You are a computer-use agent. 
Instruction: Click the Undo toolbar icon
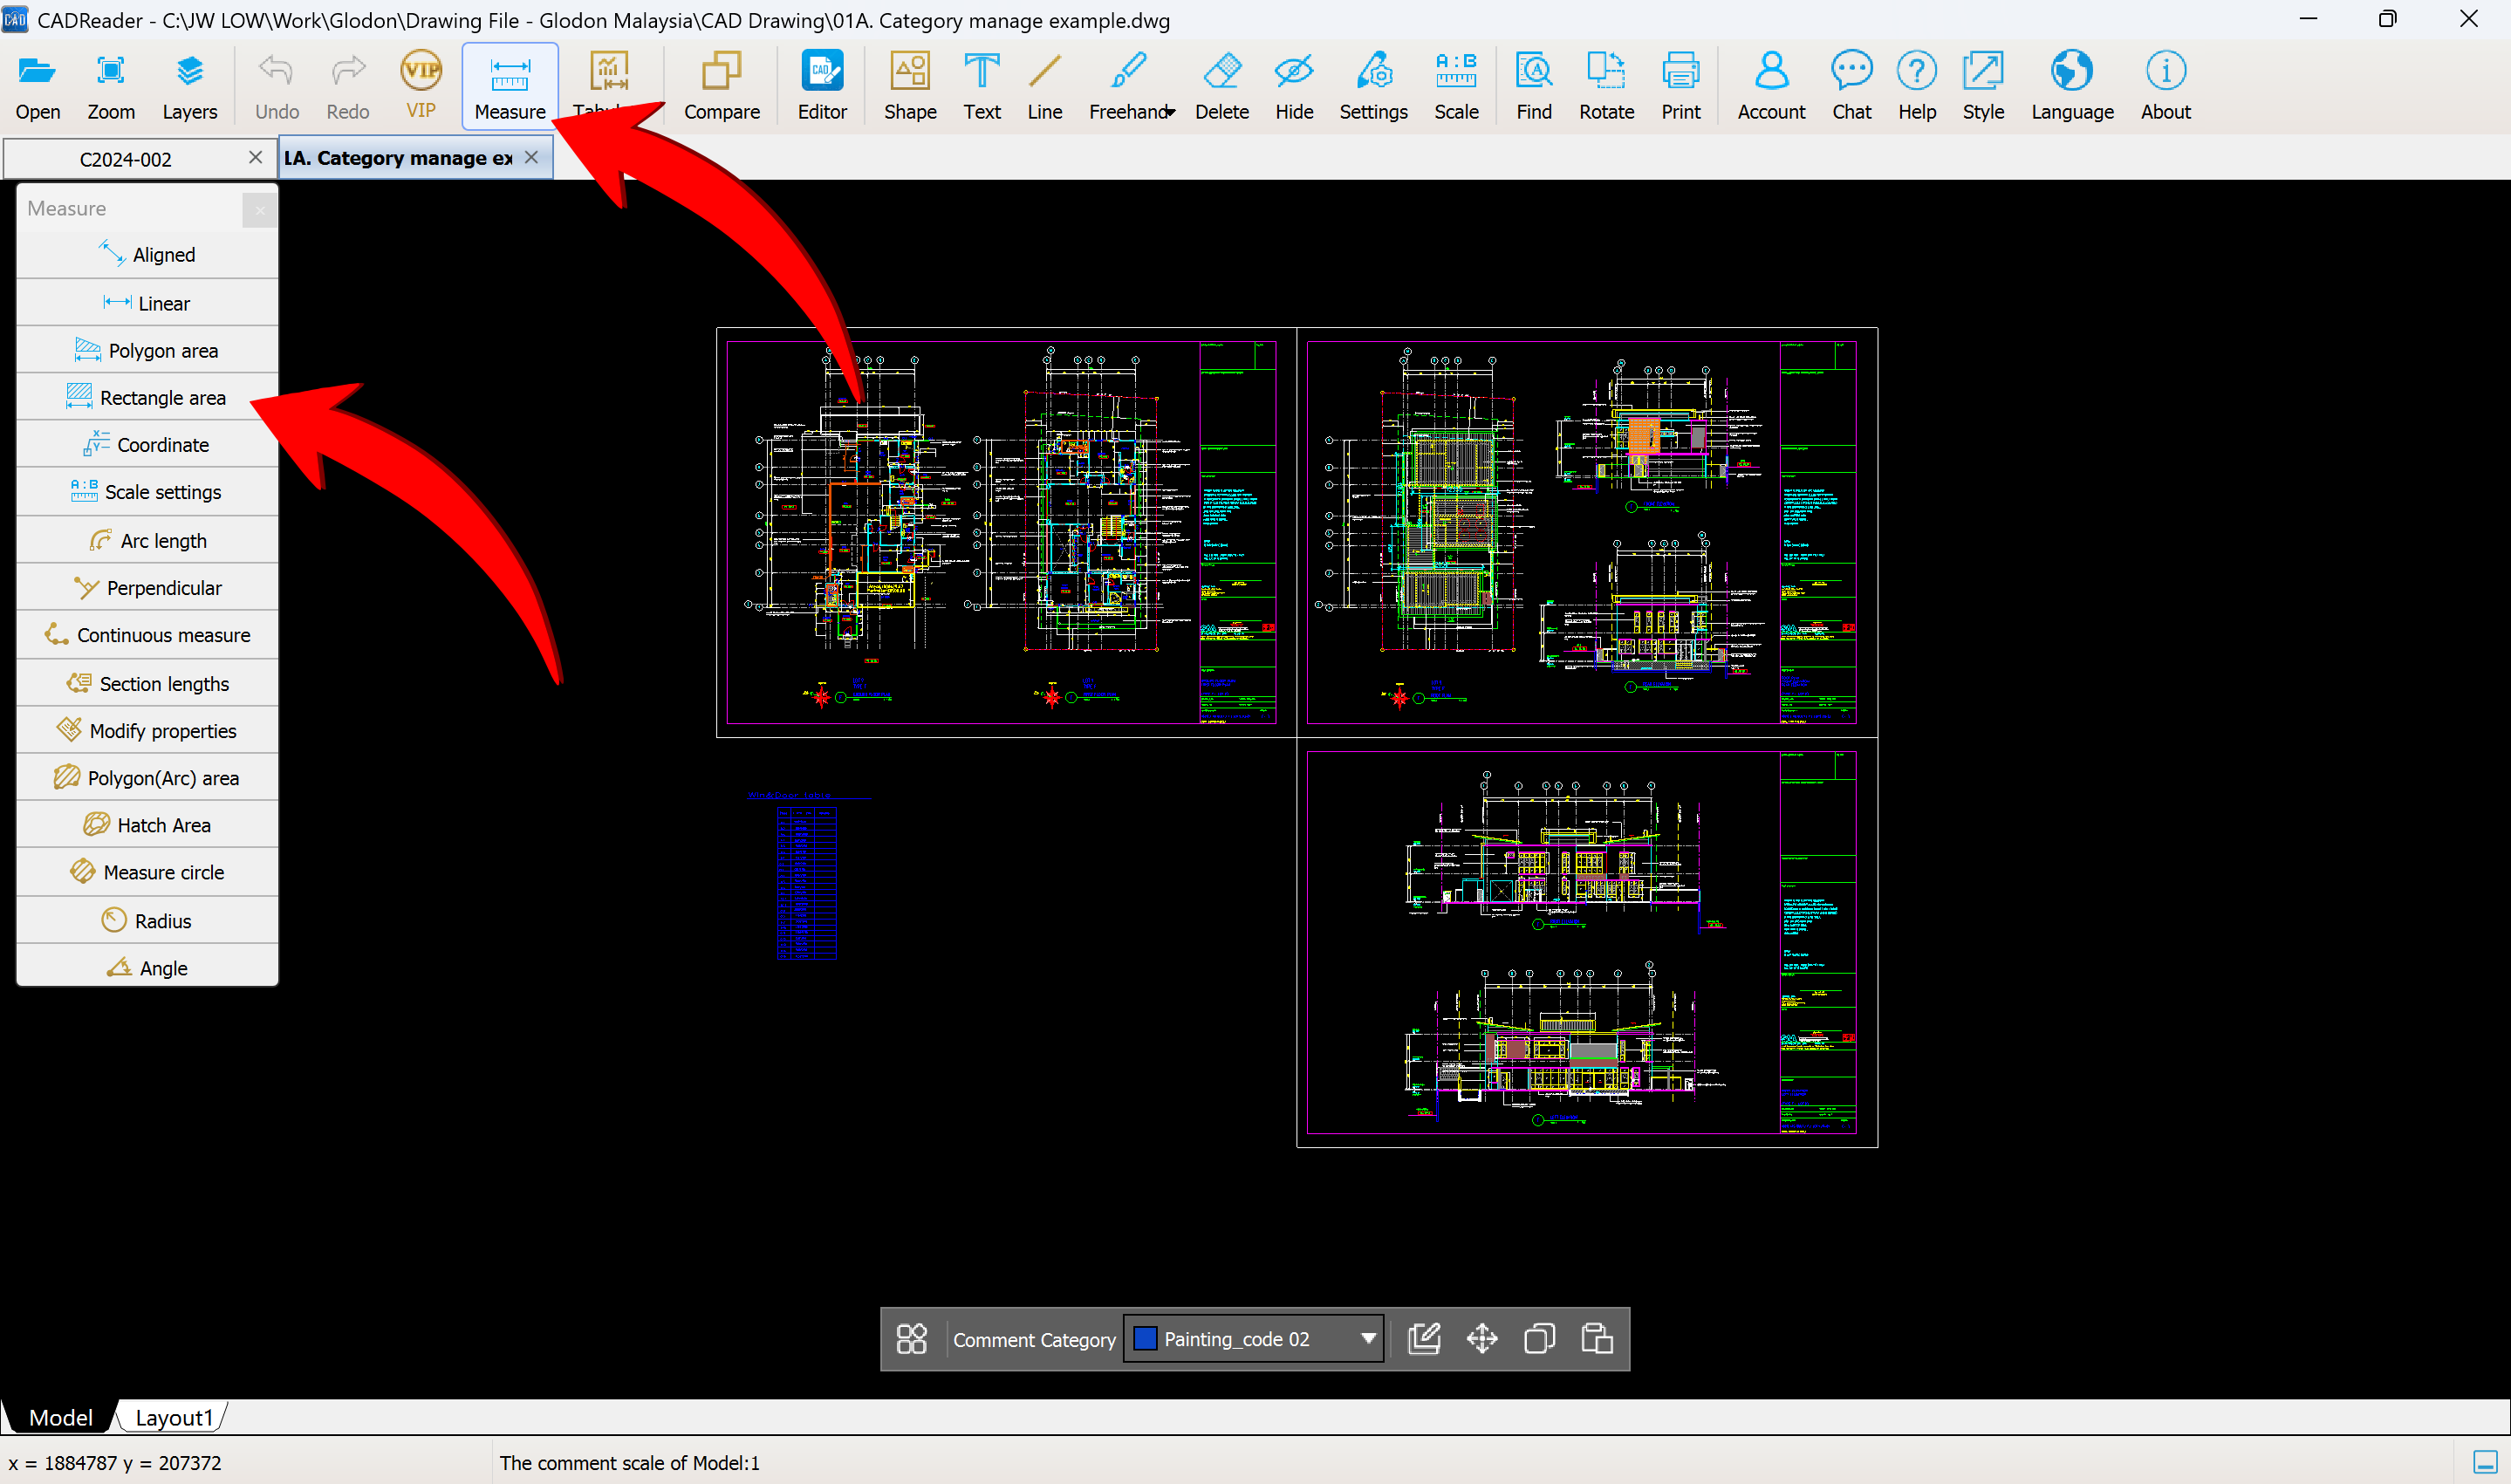click(x=276, y=86)
